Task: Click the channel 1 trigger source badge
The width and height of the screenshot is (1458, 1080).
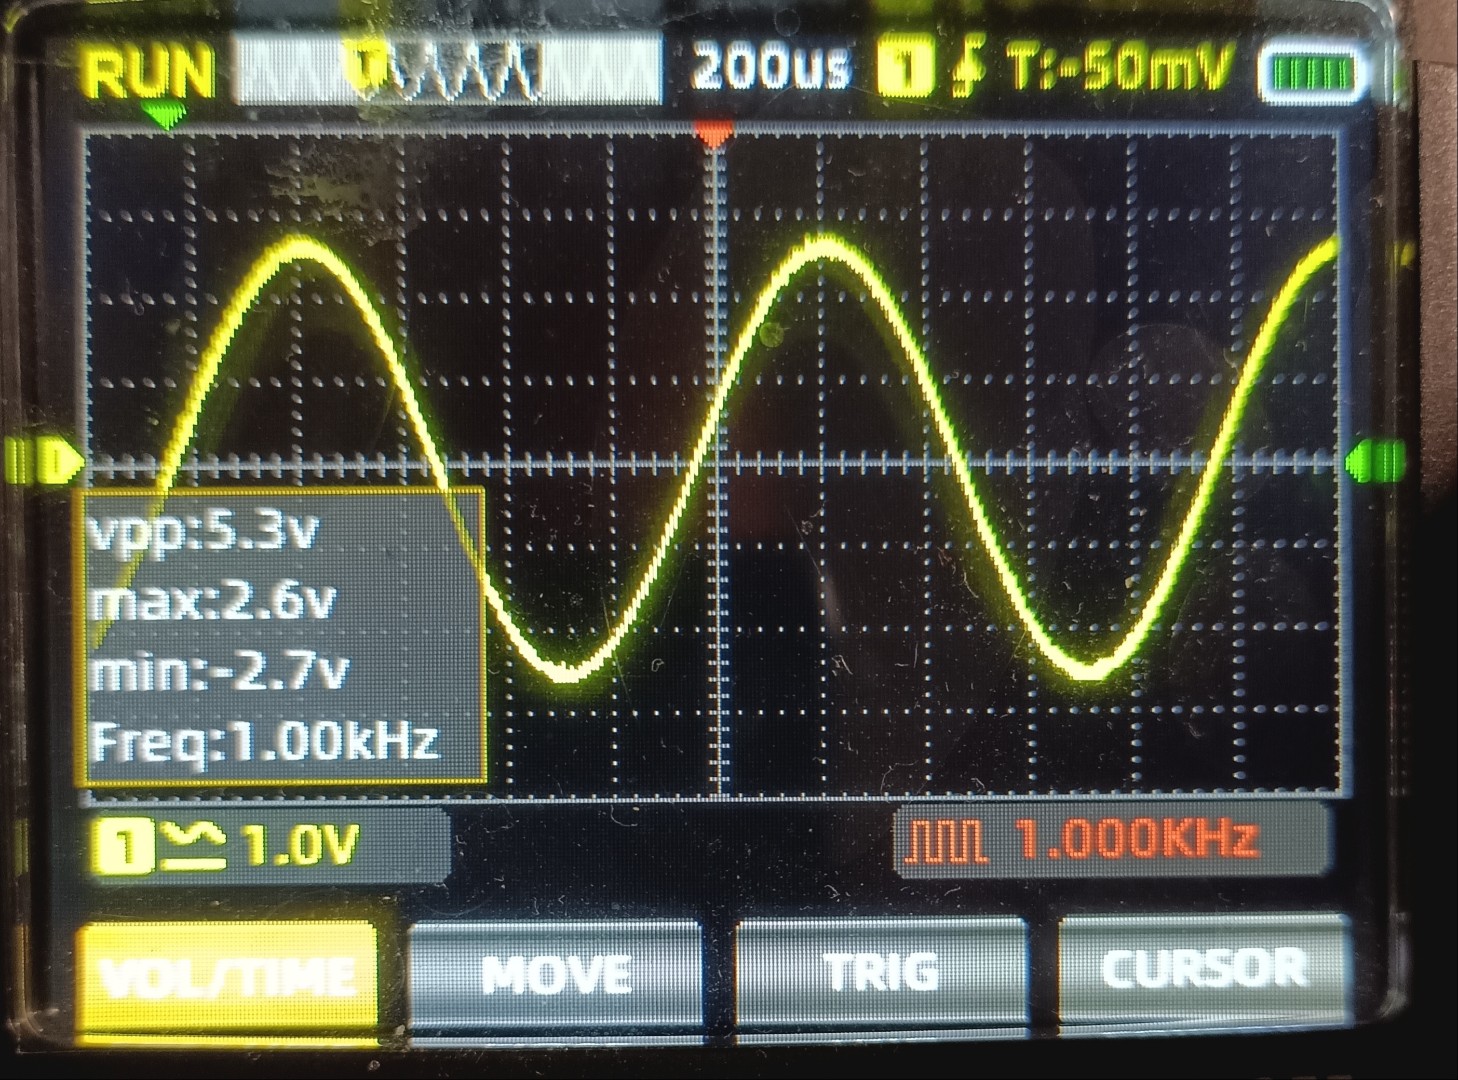Action: [905, 70]
